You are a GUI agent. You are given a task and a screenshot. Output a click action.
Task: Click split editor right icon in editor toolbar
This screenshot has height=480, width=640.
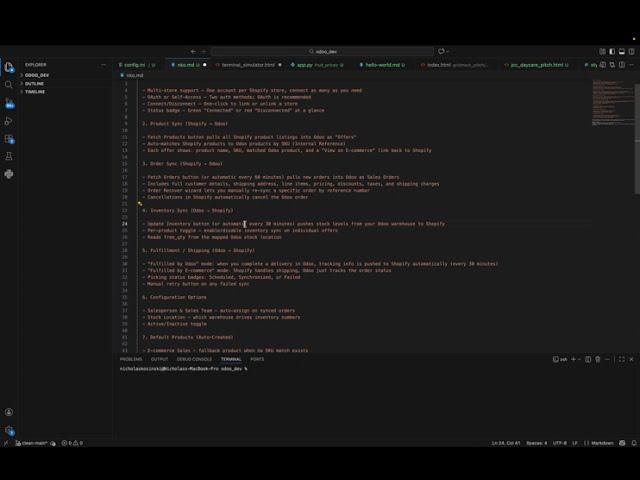click(622, 64)
